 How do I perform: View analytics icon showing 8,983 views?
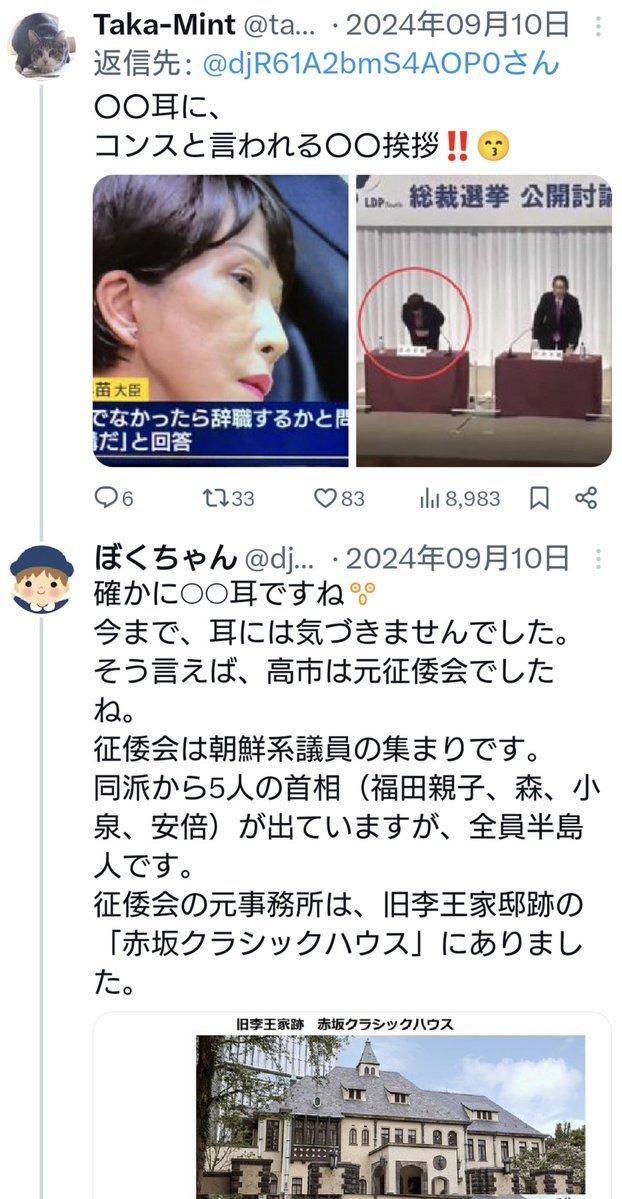point(429,499)
